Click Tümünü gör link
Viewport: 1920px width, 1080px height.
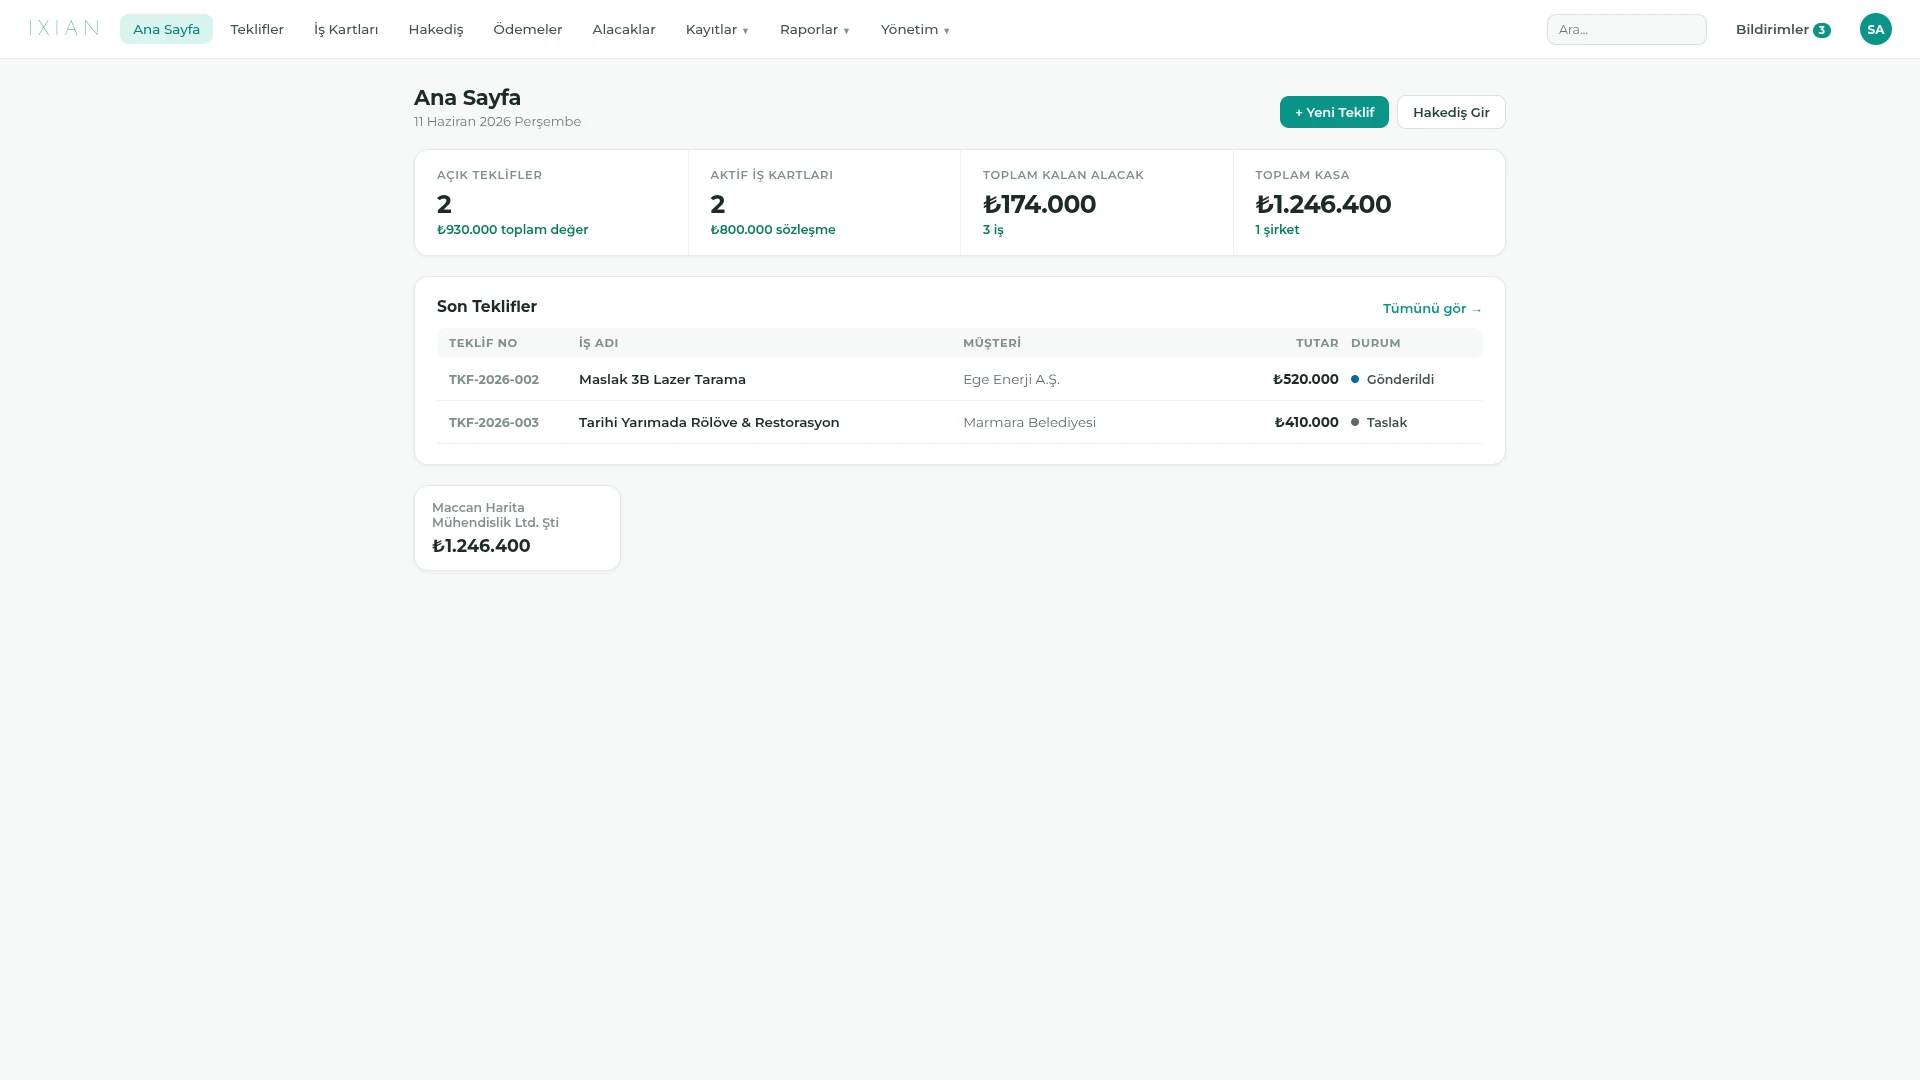point(1432,308)
